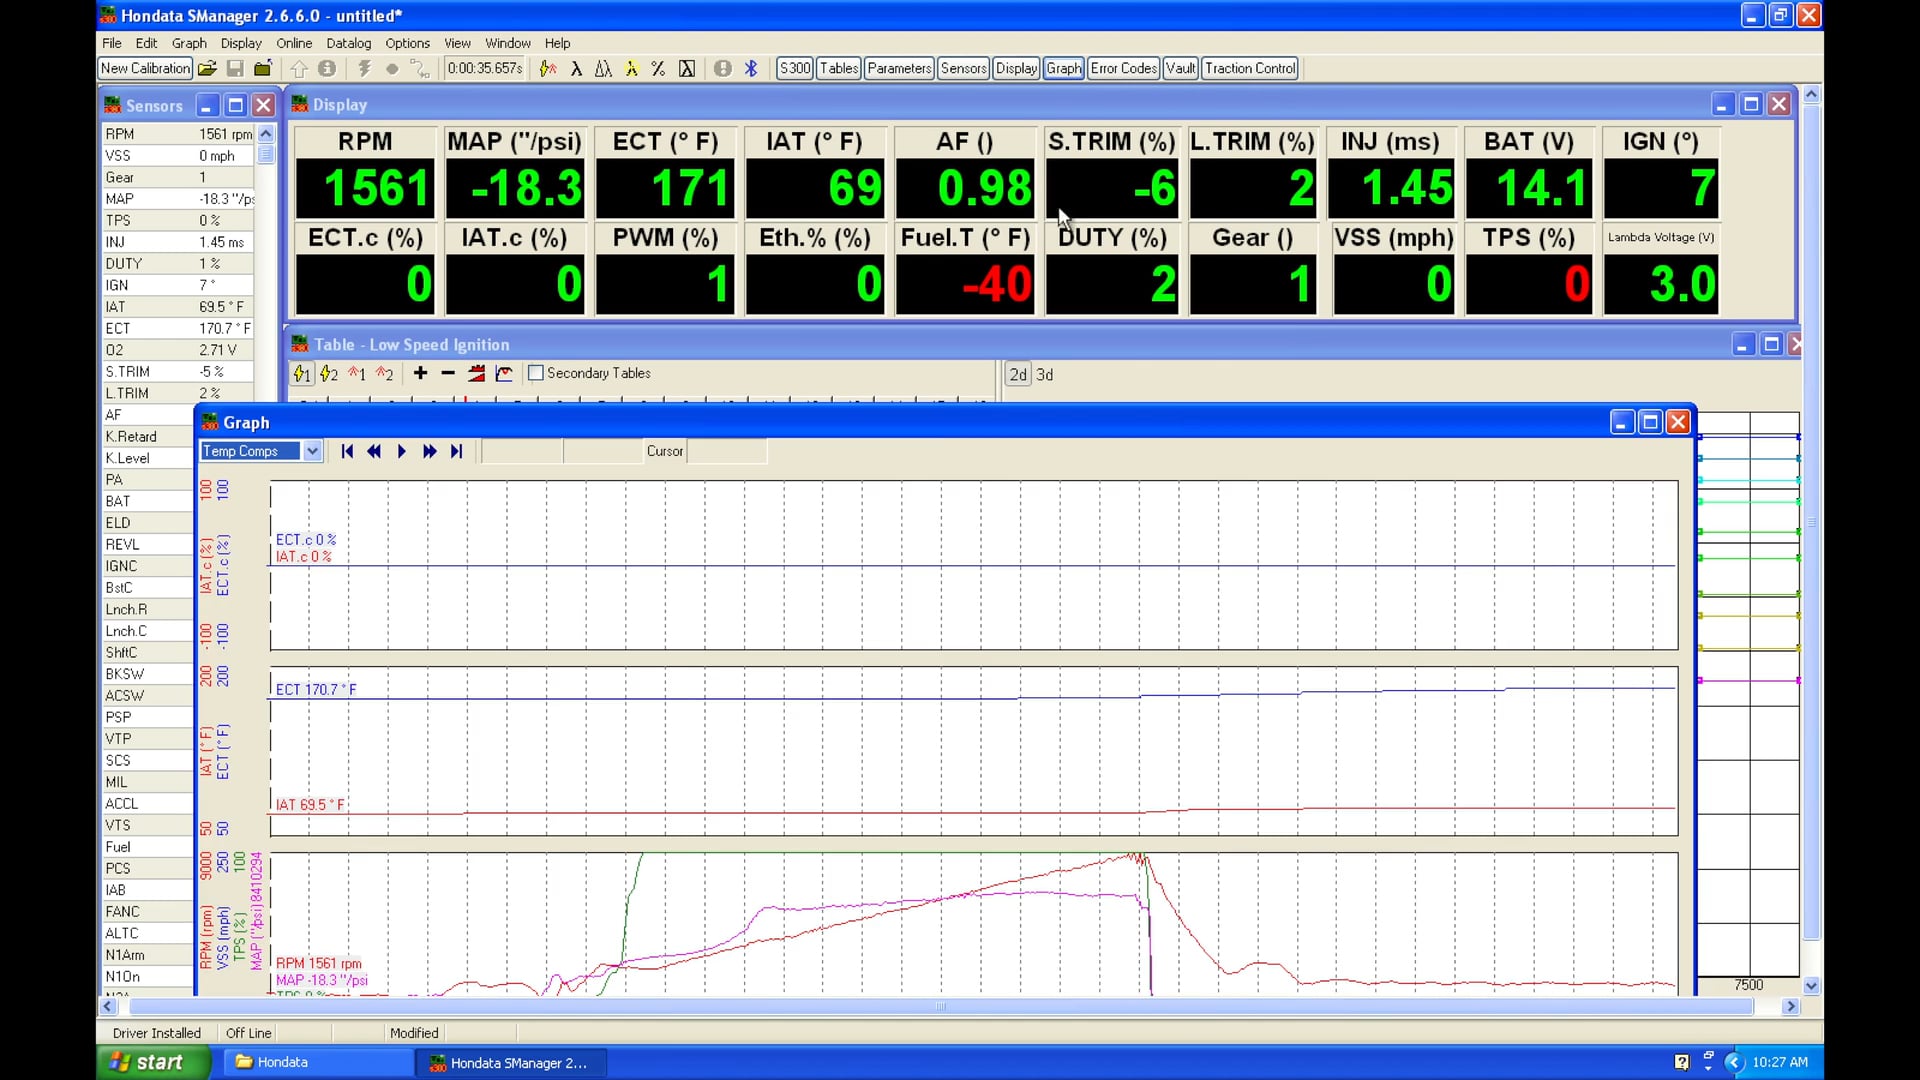Click the open file folder icon
Viewport: 1920px width, 1080px height.
point(207,69)
